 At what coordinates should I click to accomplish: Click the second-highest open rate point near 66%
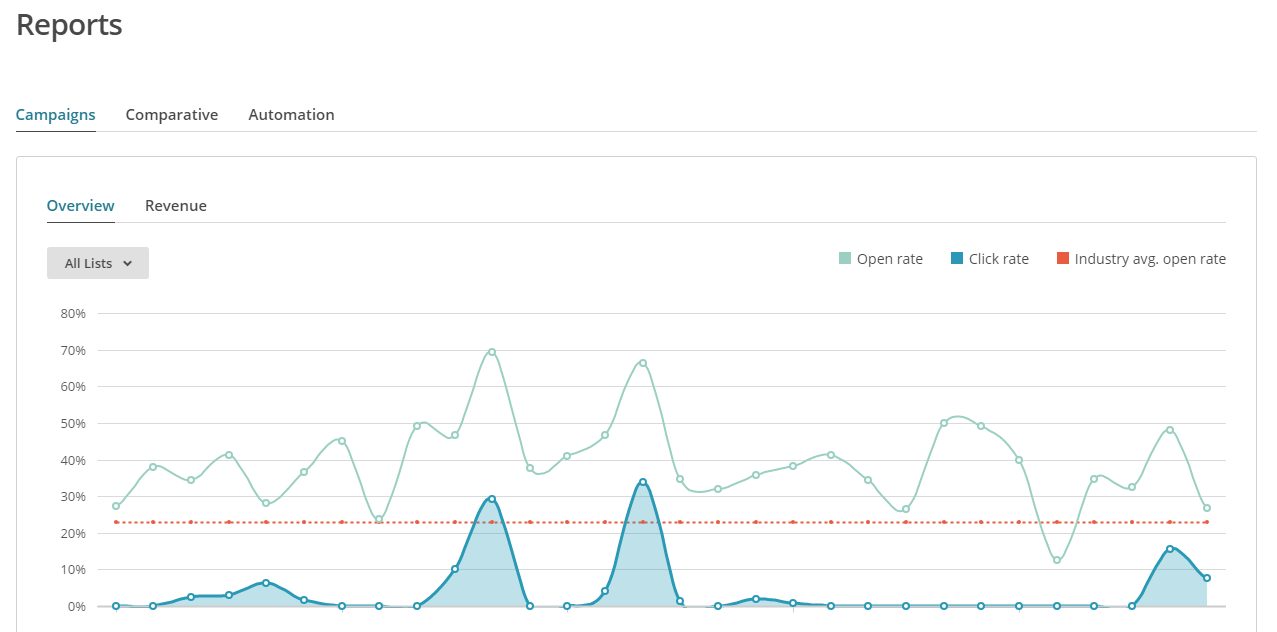pos(643,363)
